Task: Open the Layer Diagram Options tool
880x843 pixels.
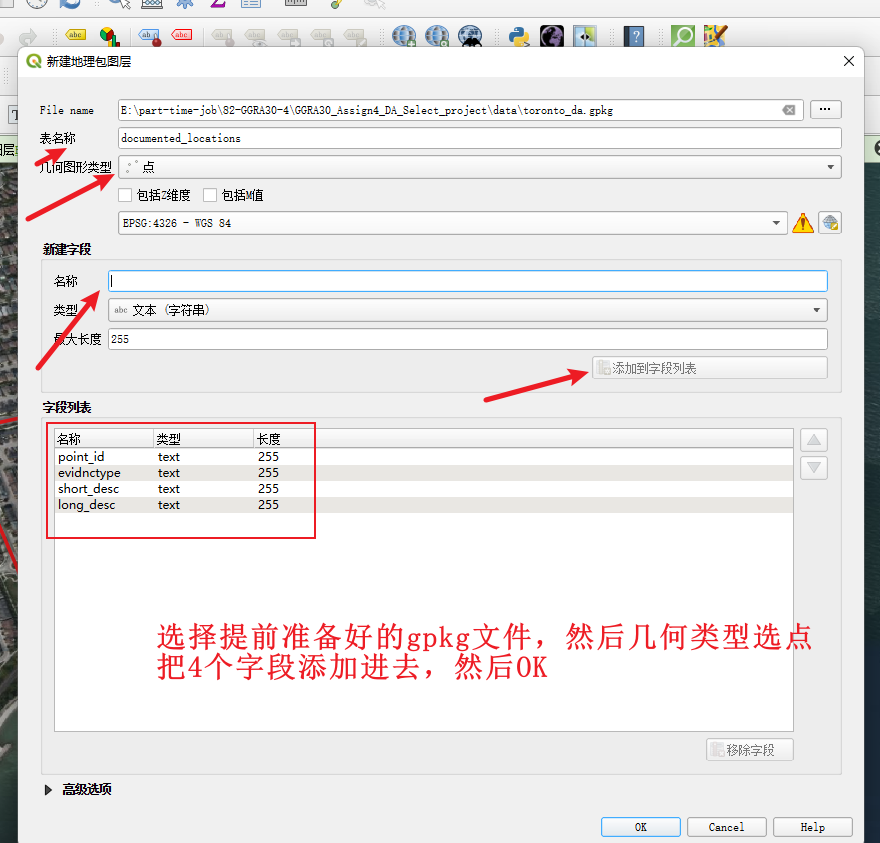Action: (x=109, y=36)
